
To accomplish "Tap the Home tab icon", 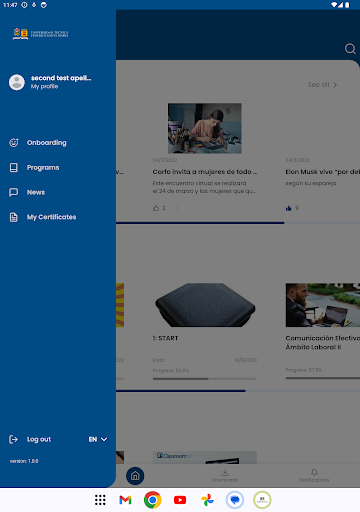I will point(135,476).
